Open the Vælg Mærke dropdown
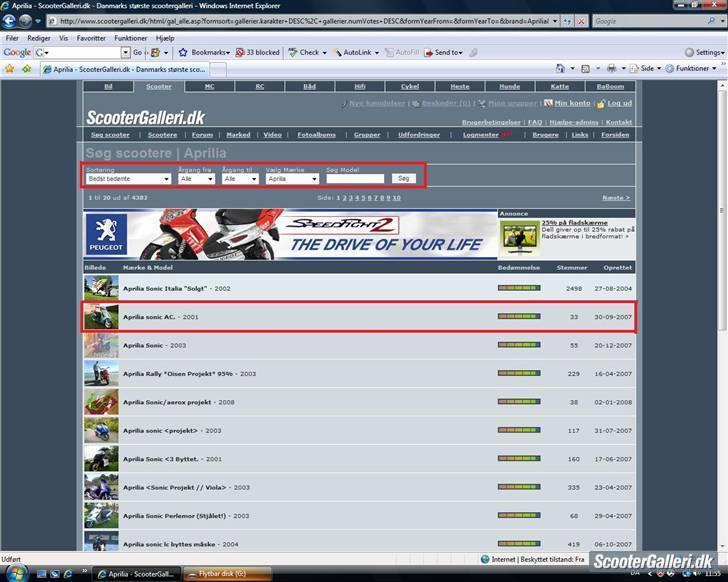 click(x=292, y=178)
